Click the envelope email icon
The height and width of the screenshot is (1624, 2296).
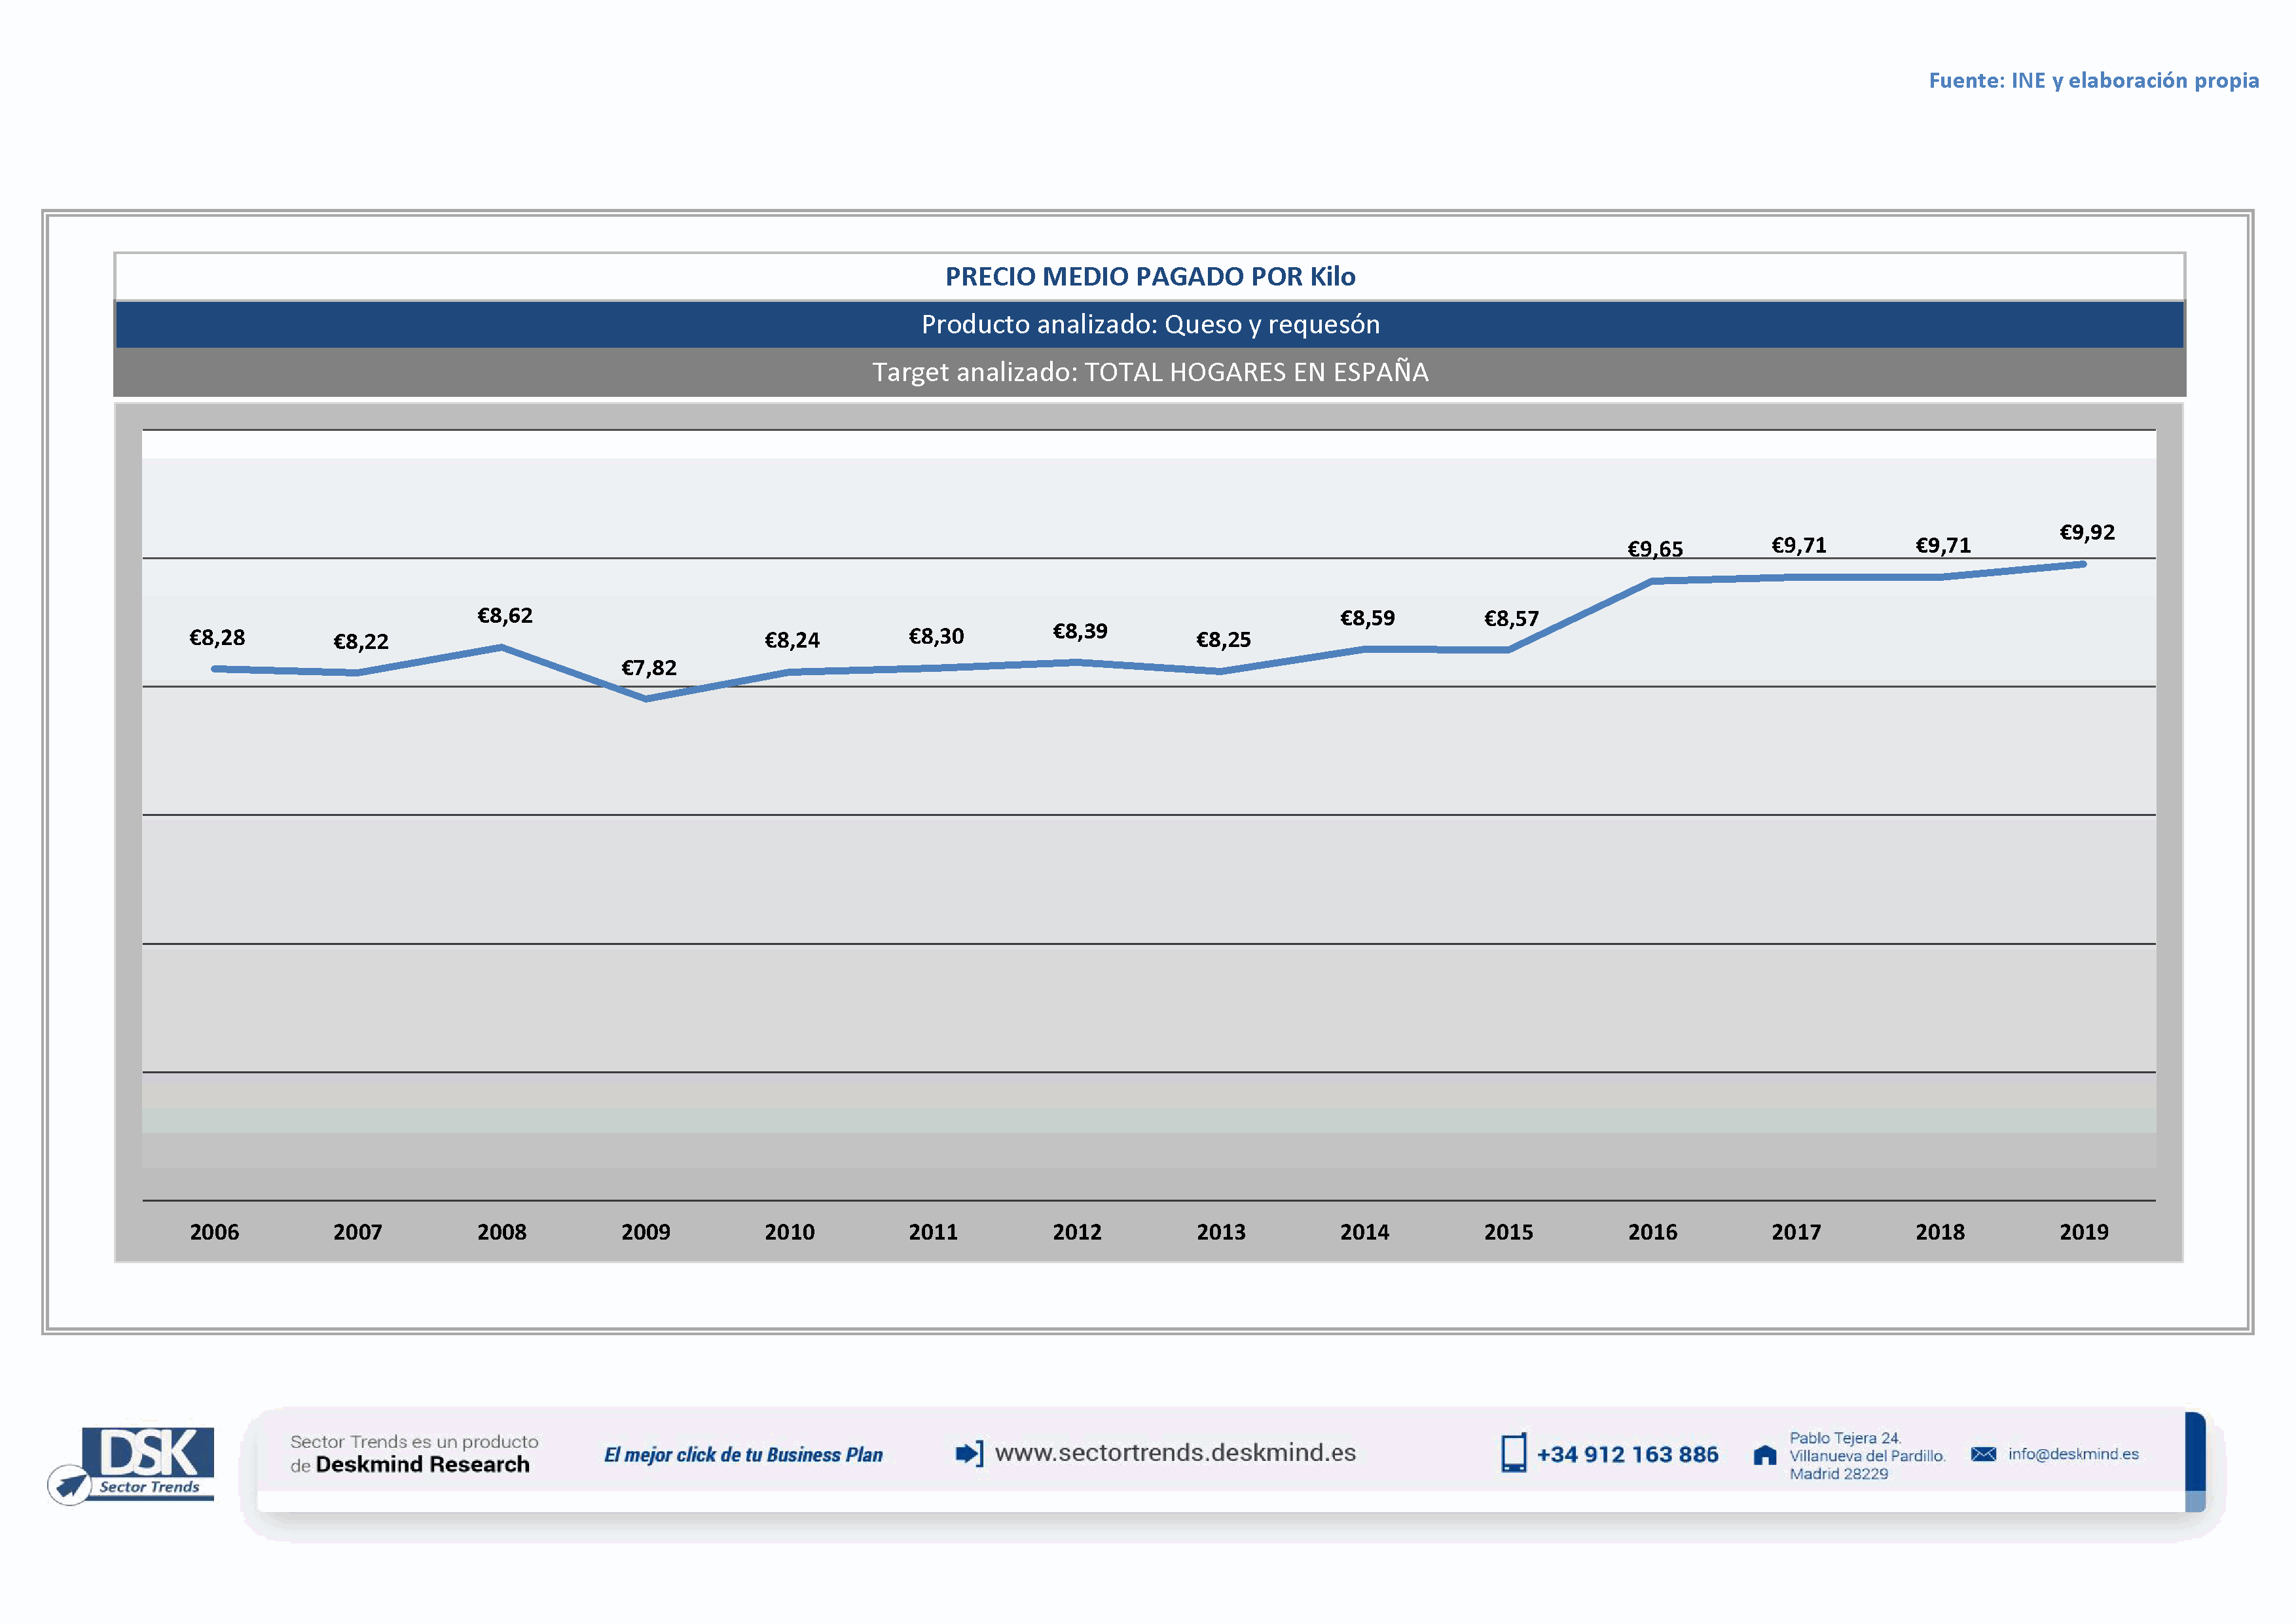(x=1983, y=1454)
